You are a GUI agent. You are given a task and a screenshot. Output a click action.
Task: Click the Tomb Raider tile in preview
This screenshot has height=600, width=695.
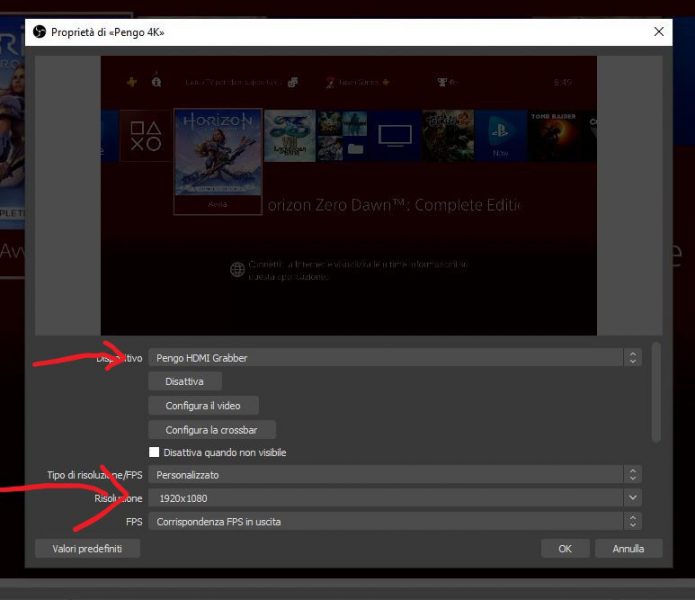(x=553, y=136)
